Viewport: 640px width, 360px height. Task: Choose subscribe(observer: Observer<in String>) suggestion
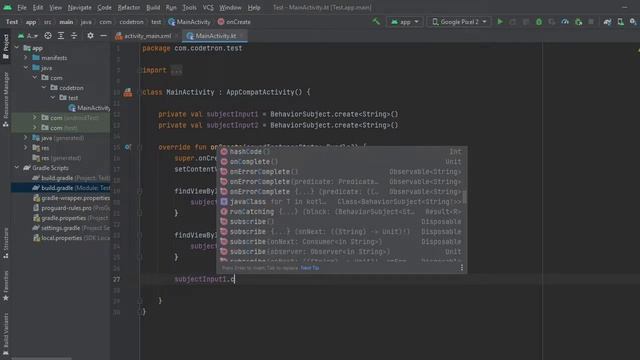pos(341,251)
